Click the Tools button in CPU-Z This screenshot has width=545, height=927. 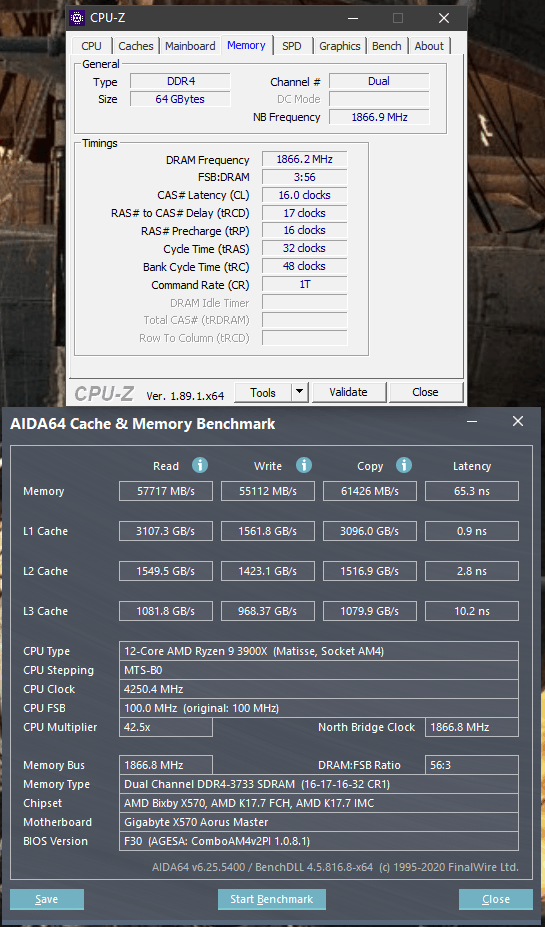click(263, 392)
